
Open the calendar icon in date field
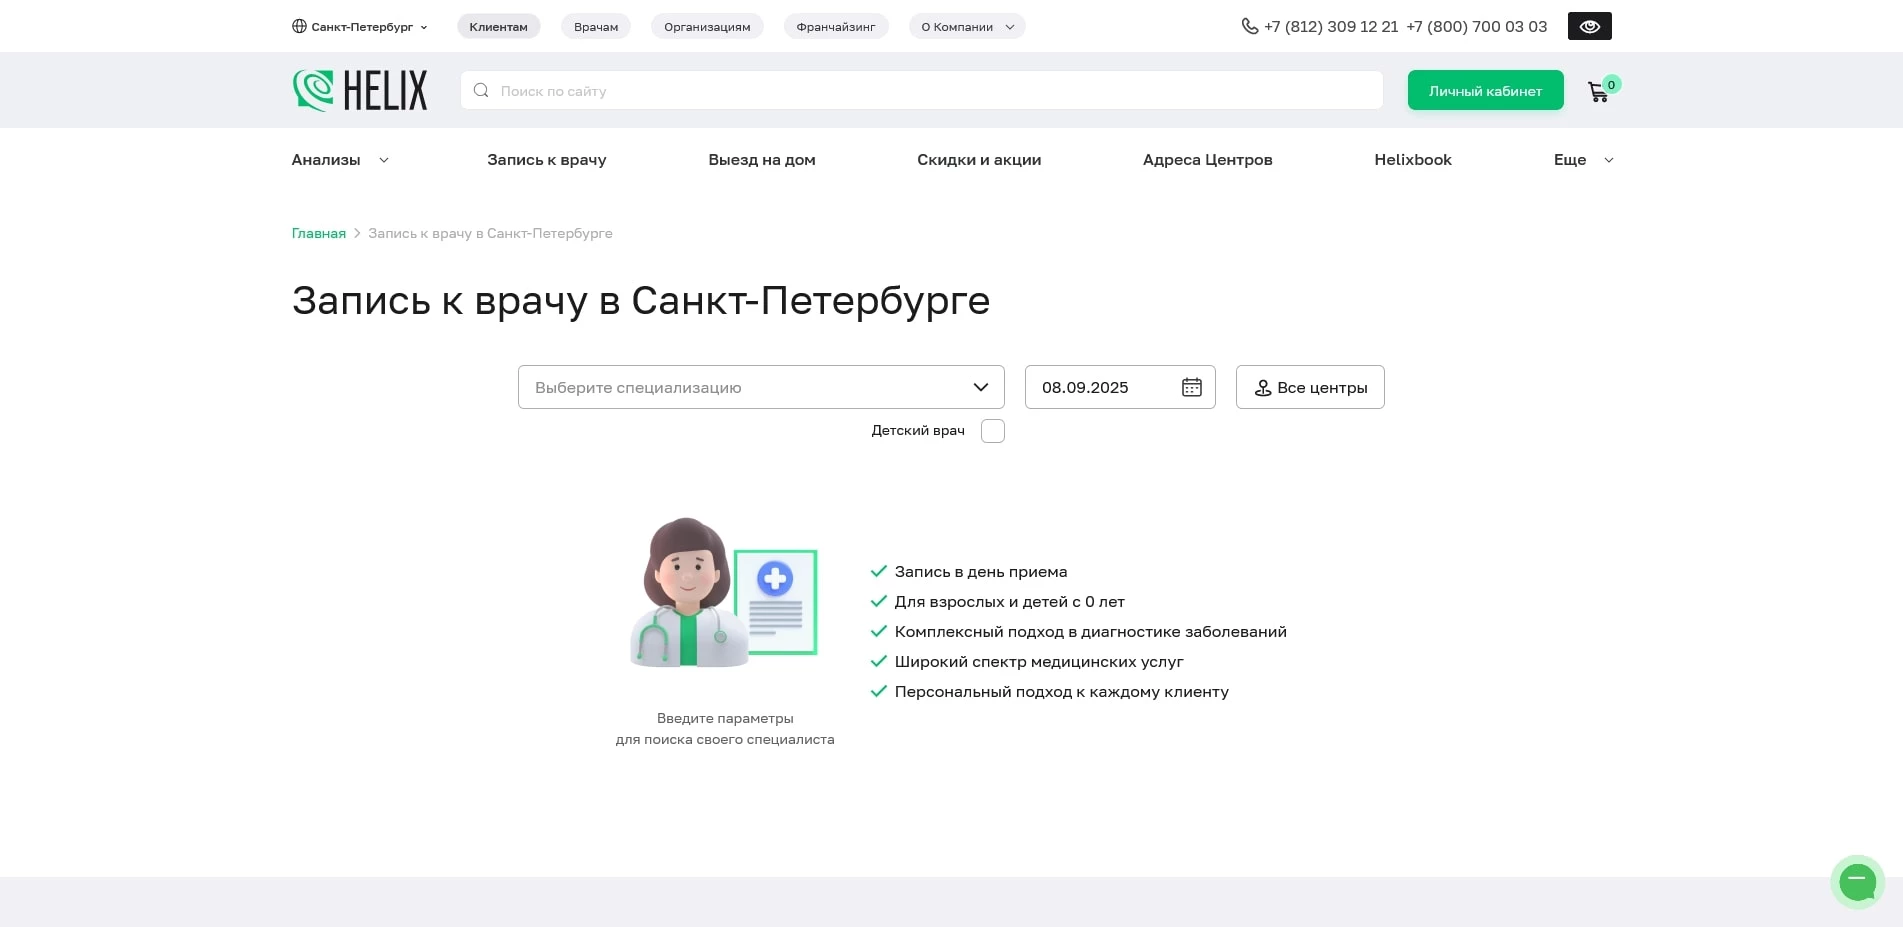[1191, 387]
